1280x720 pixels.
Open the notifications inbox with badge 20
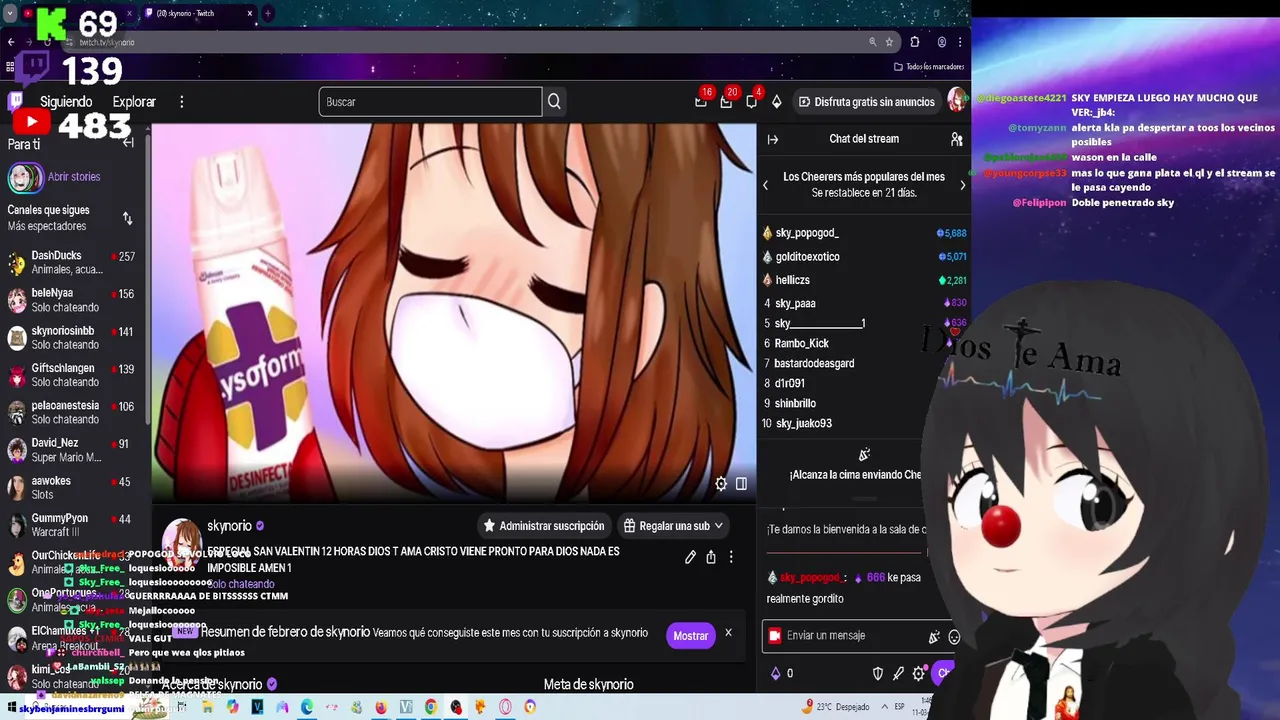tap(726, 101)
